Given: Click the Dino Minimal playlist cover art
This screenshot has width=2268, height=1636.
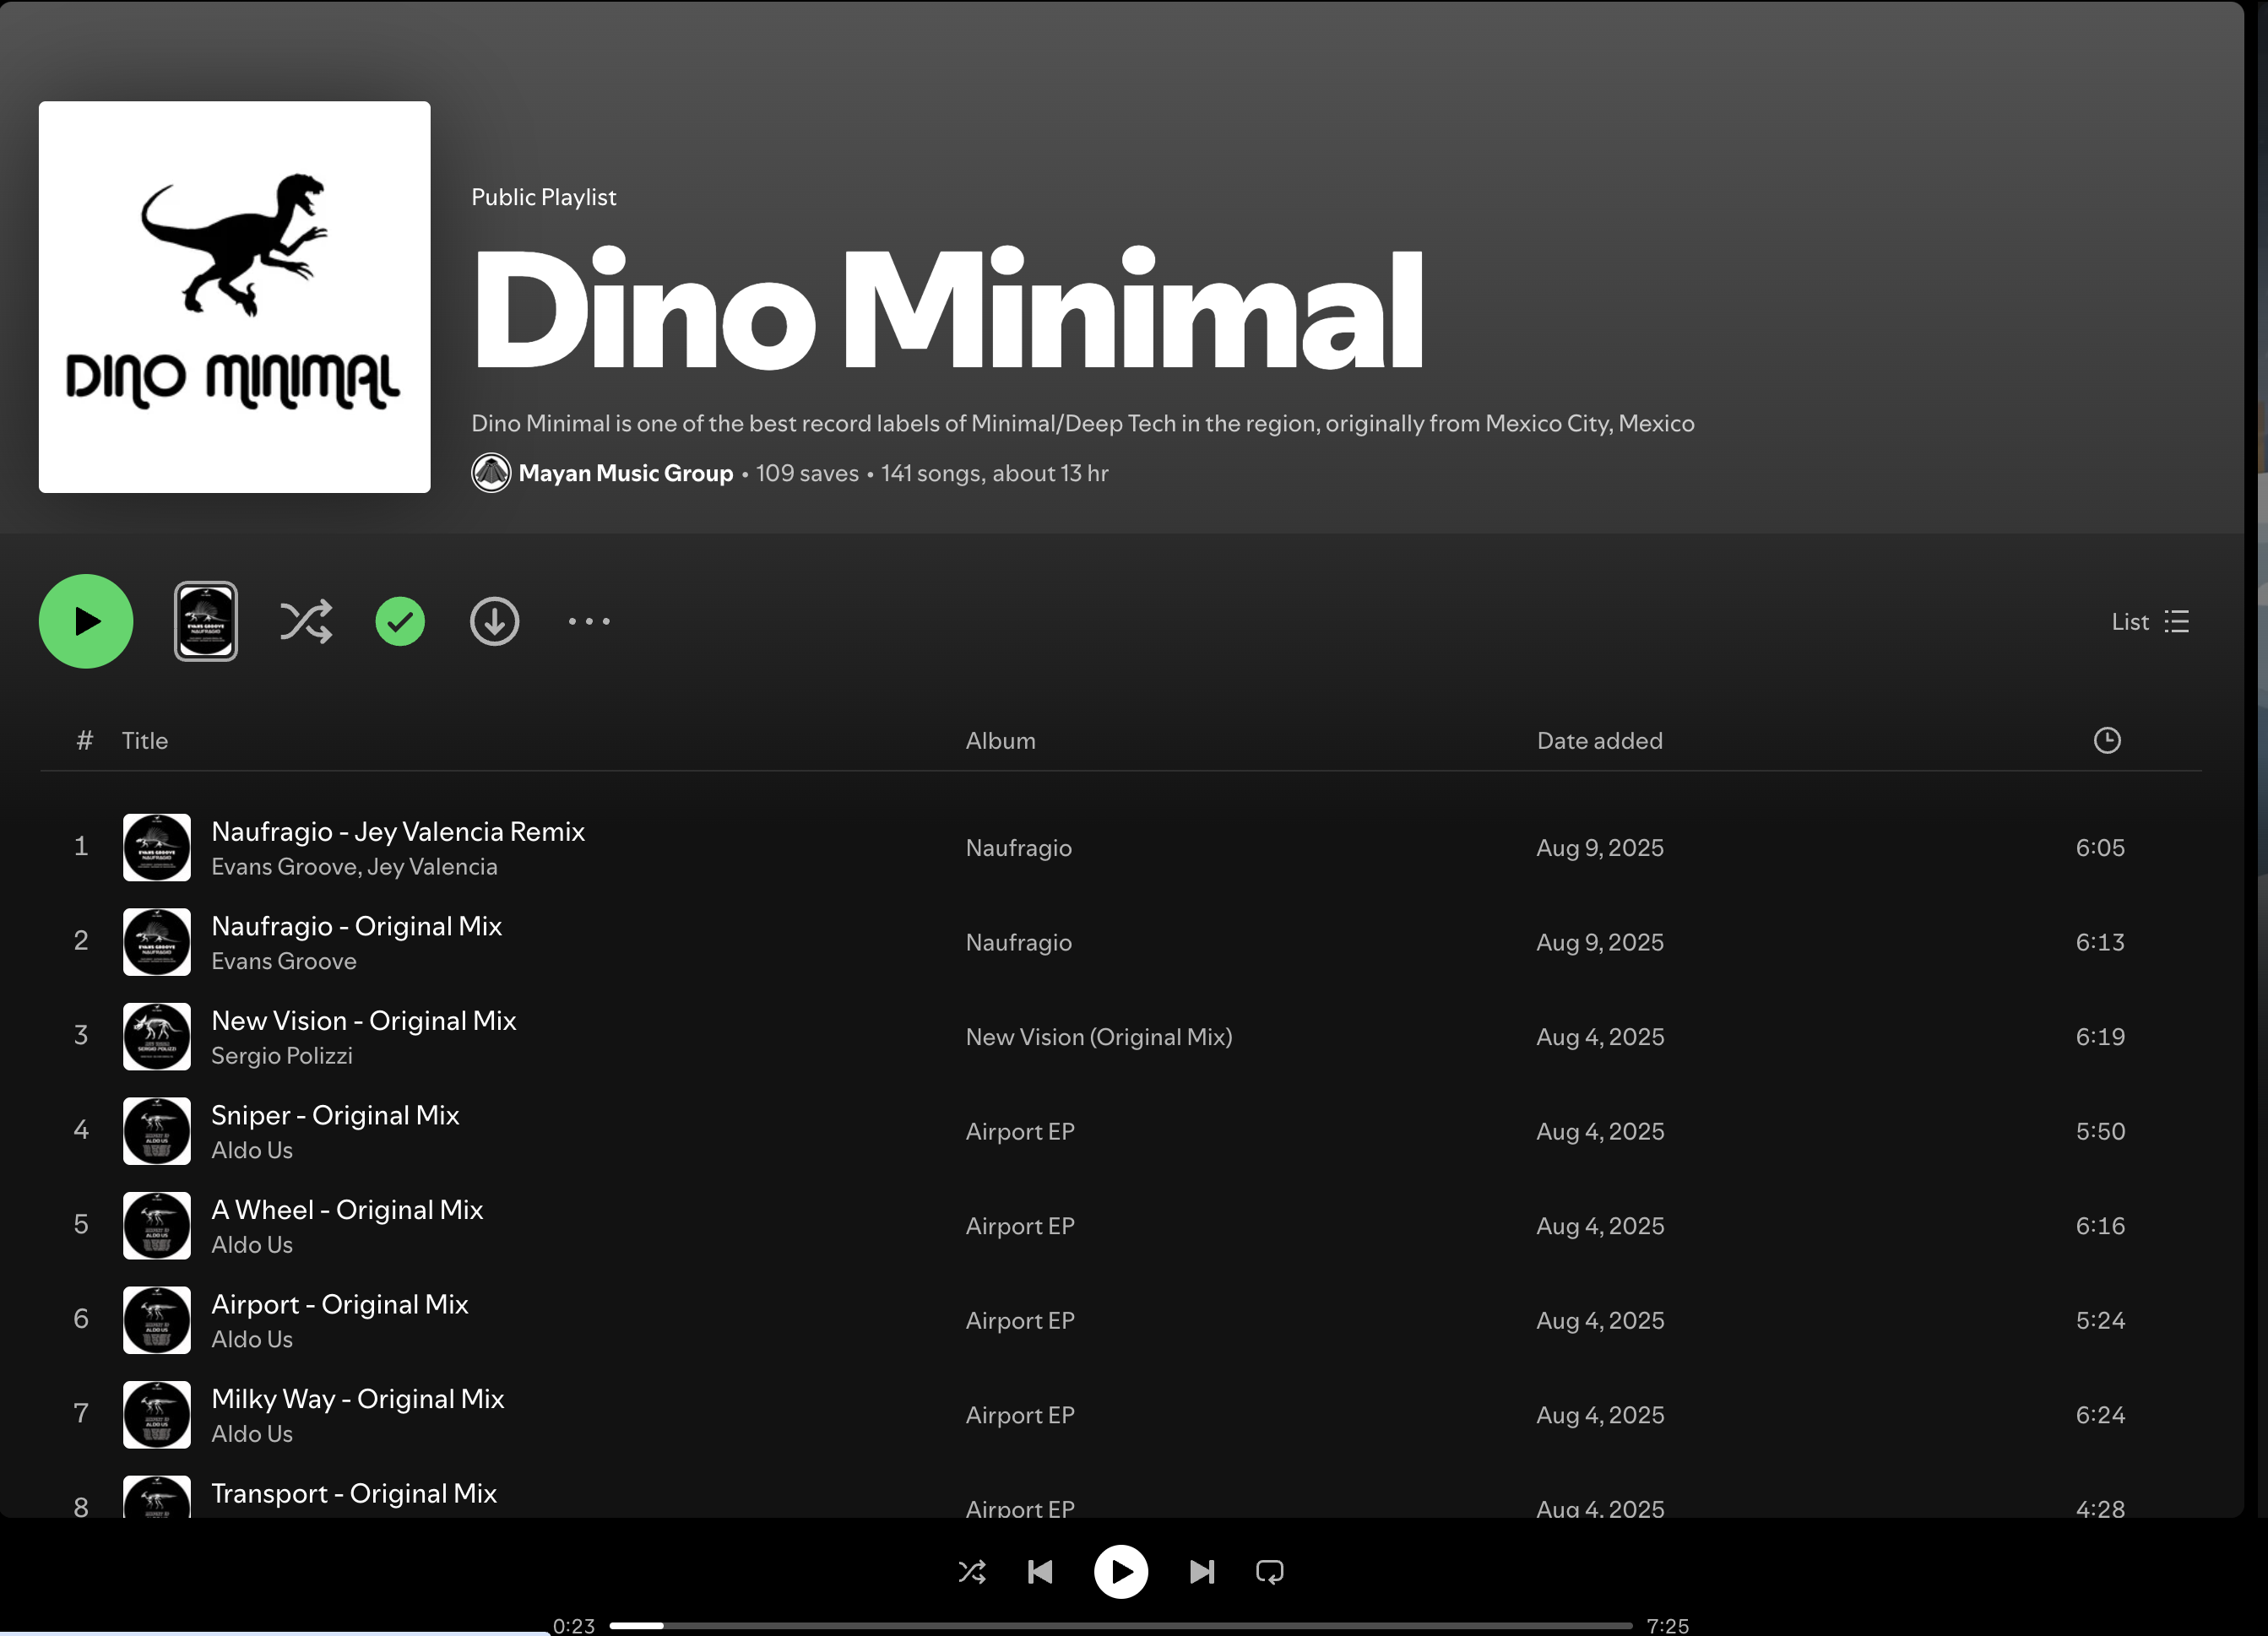Looking at the screenshot, I should [x=235, y=297].
